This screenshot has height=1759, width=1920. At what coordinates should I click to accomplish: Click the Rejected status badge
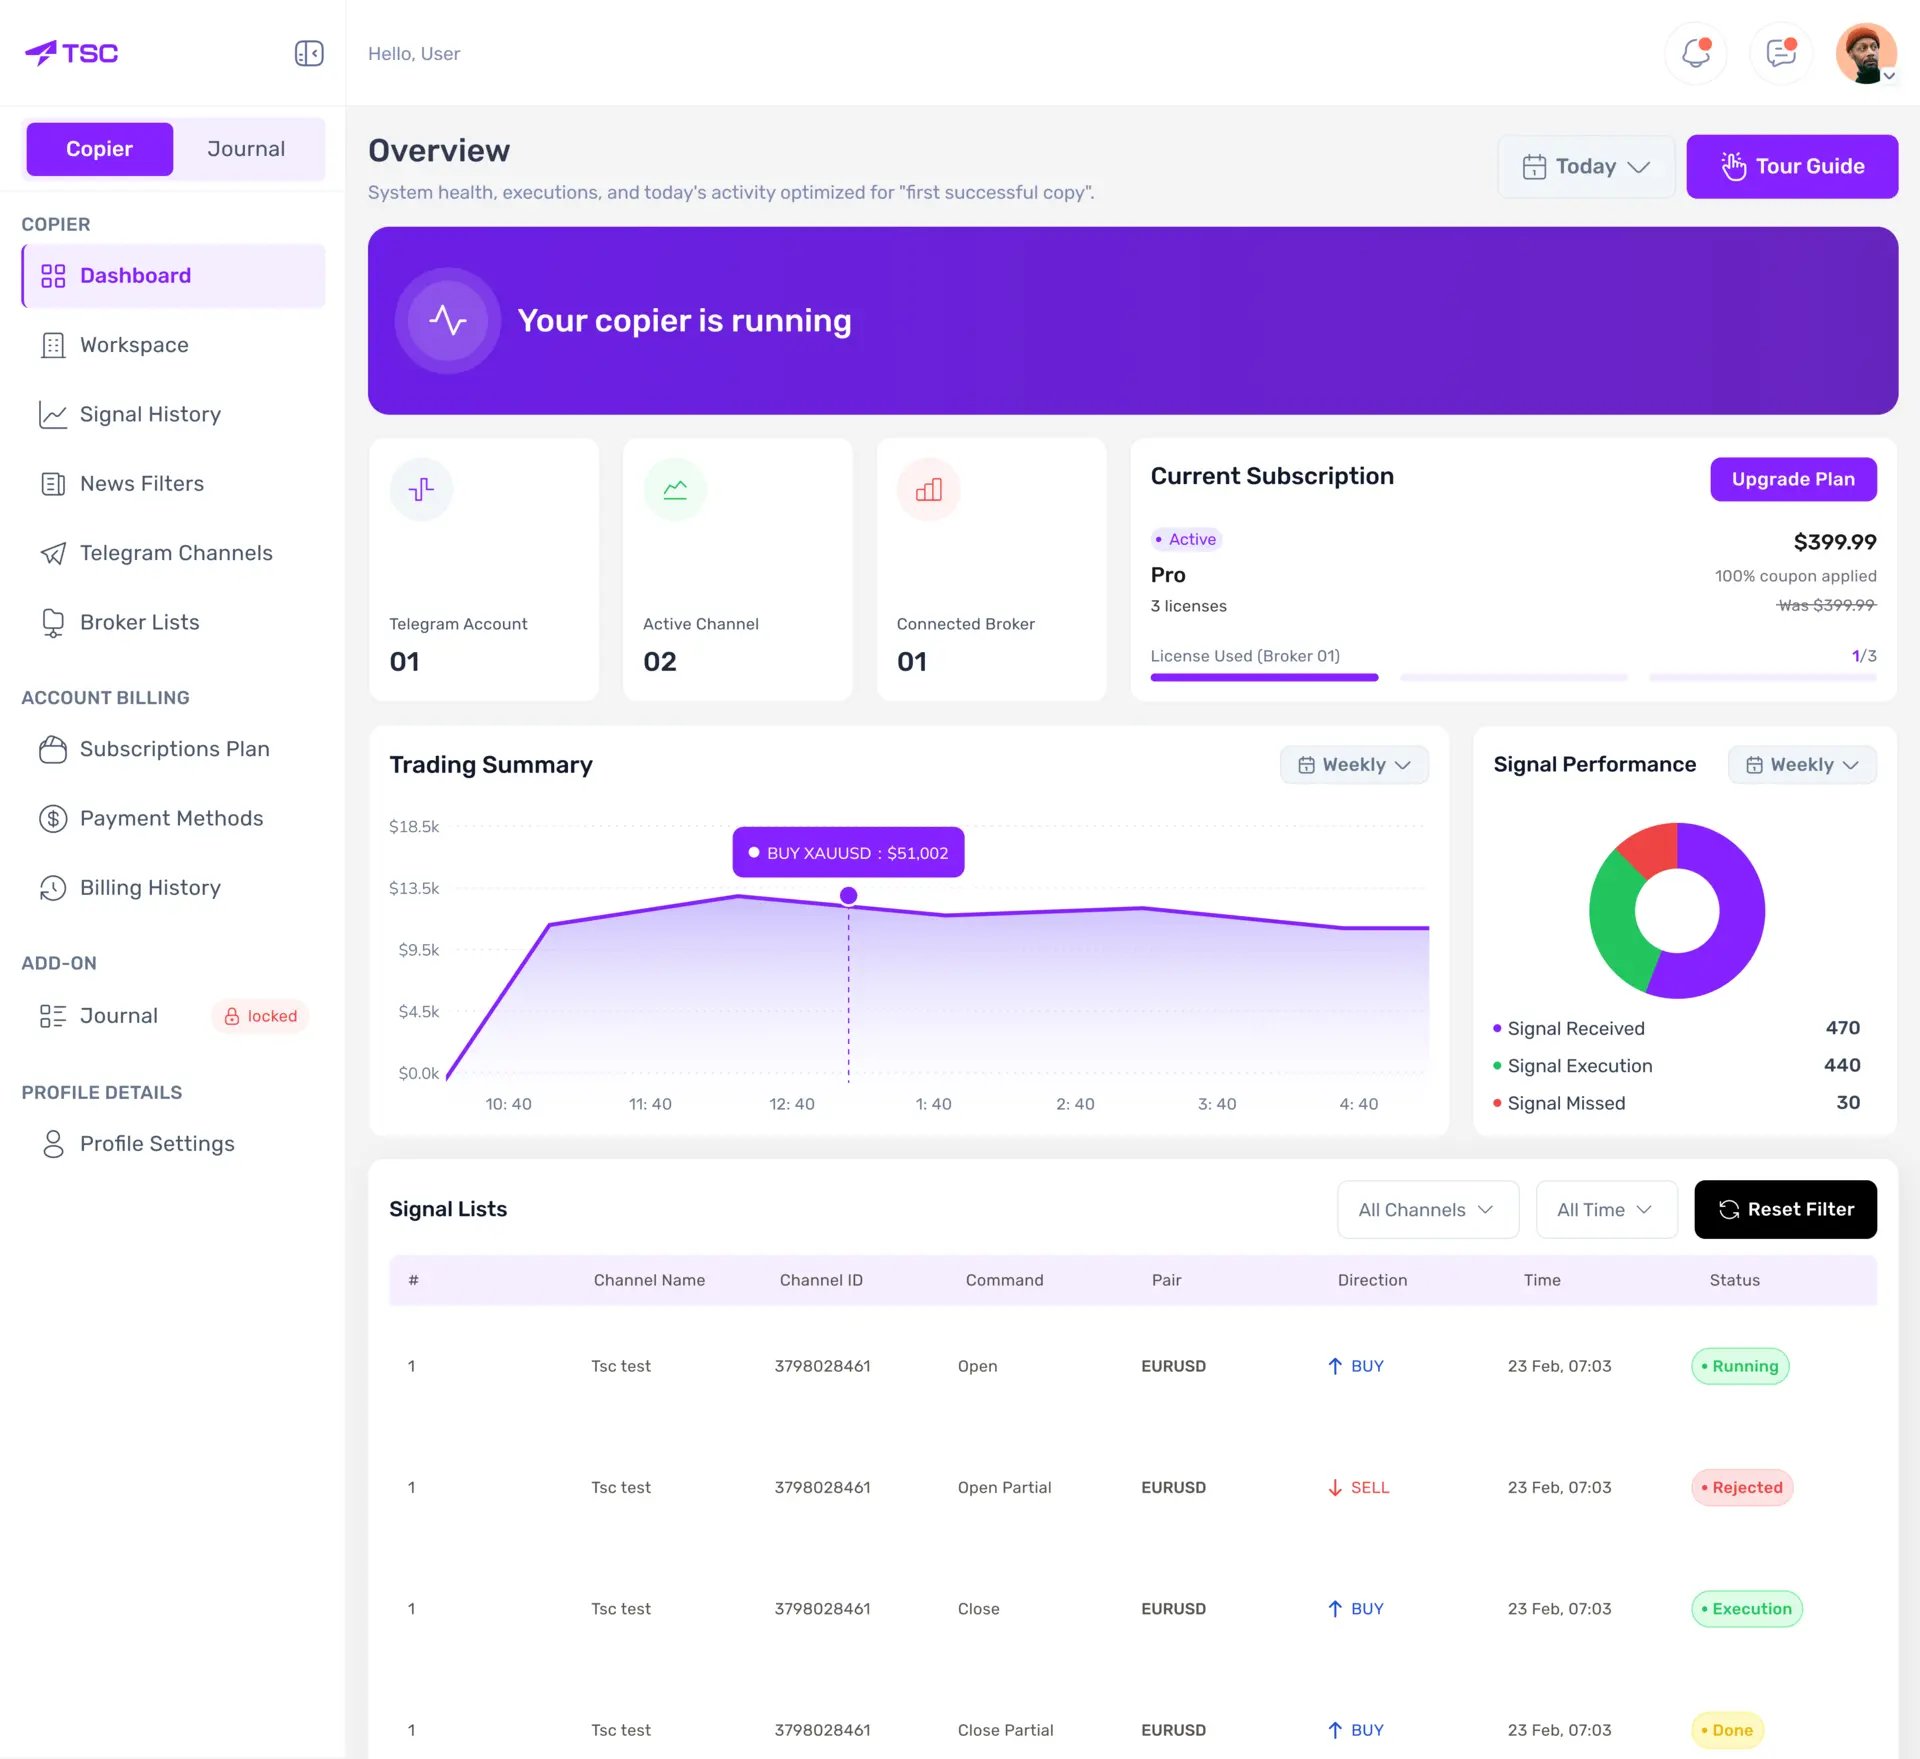(x=1742, y=1487)
